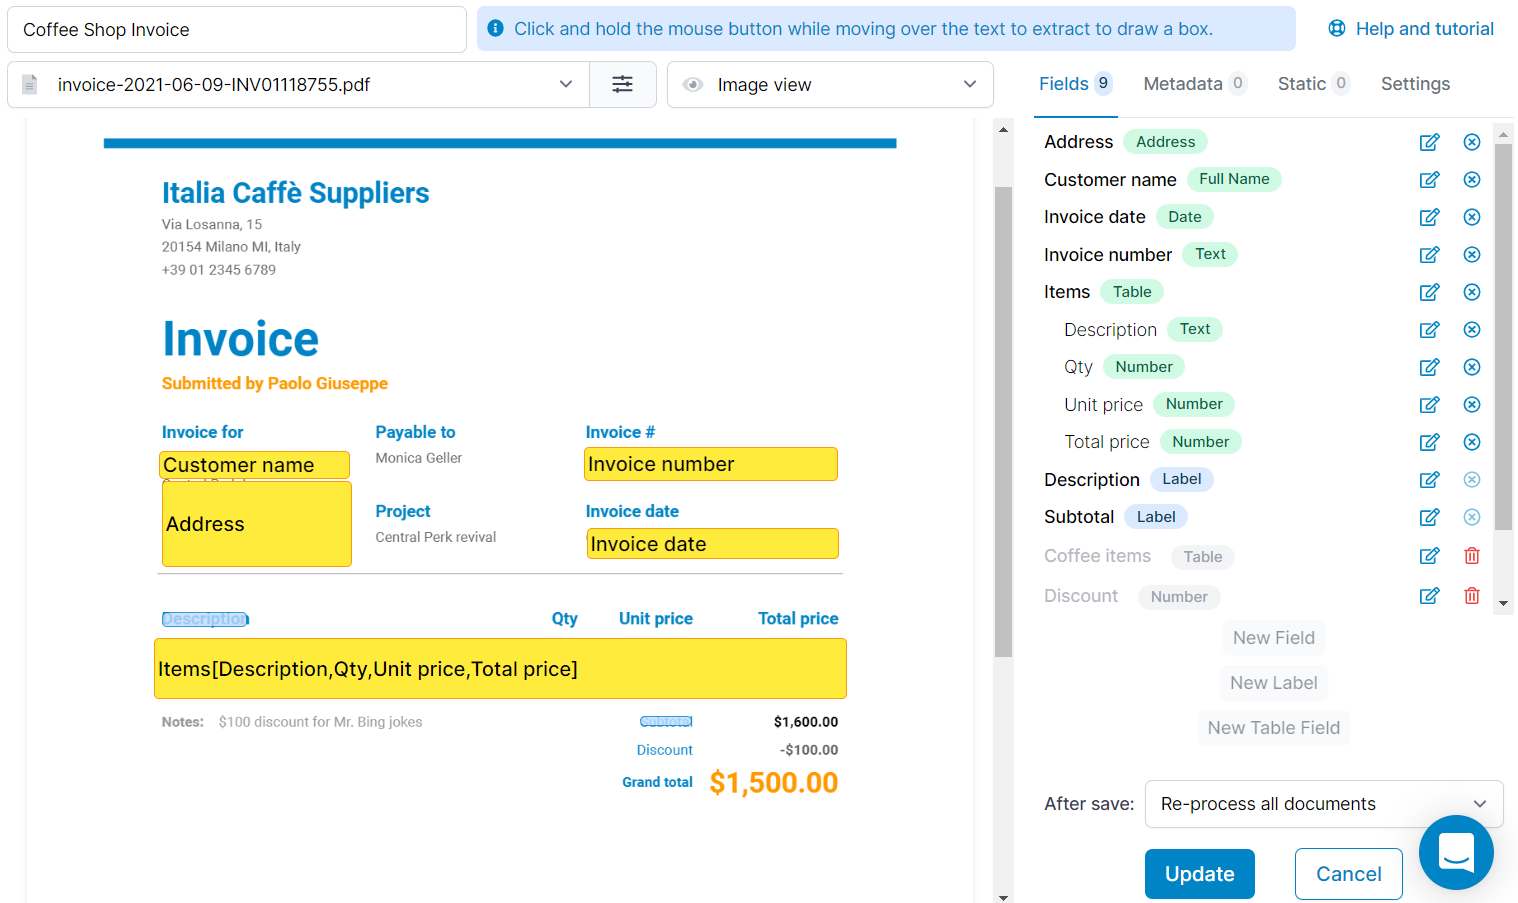The height and width of the screenshot is (903, 1518).
Task: Delete the Coffee items table with the trash icon
Action: coord(1471,555)
